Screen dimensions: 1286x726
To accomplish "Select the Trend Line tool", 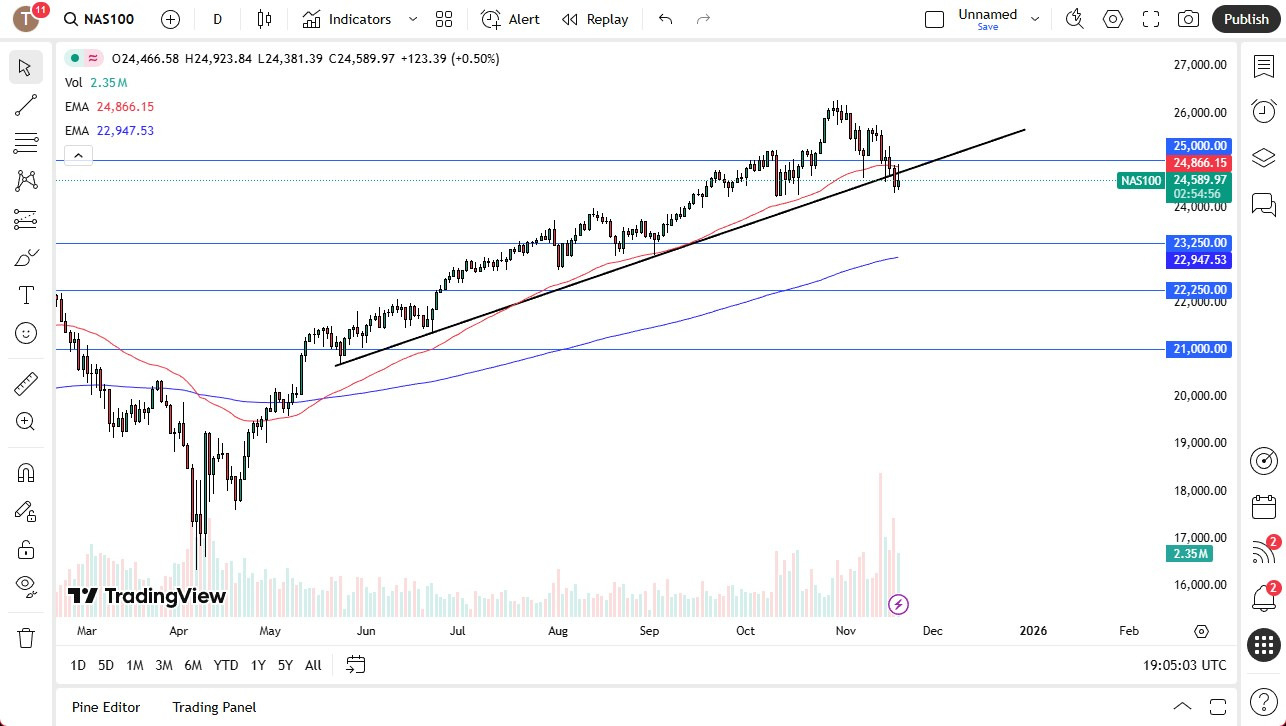I will coord(25,105).
